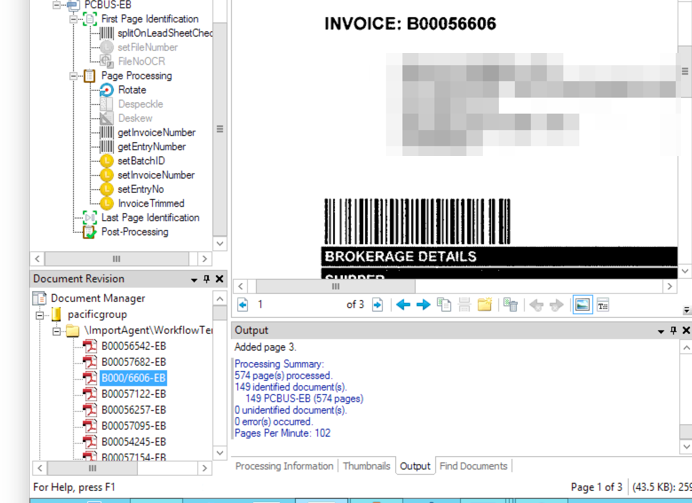Open the Document Revision panel dropdown menu
Viewport: 692px width, 503px height.
(194, 280)
